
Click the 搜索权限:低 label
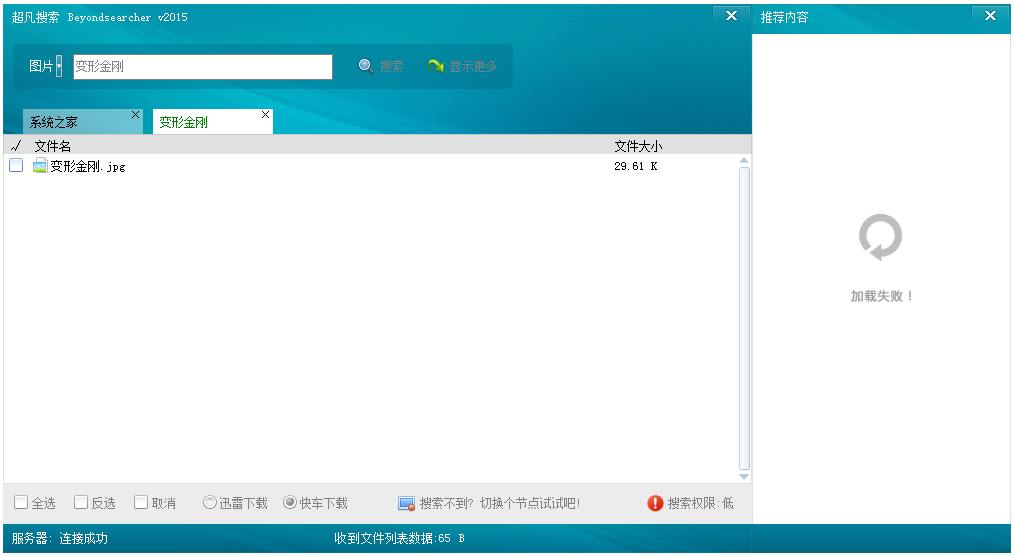[x=700, y=503]
